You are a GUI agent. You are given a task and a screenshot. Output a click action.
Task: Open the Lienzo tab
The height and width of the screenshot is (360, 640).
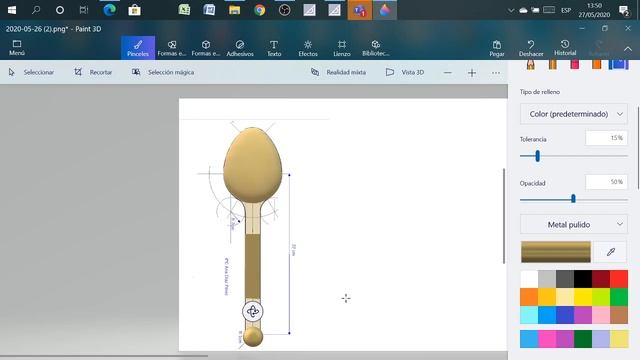[342, 48]
